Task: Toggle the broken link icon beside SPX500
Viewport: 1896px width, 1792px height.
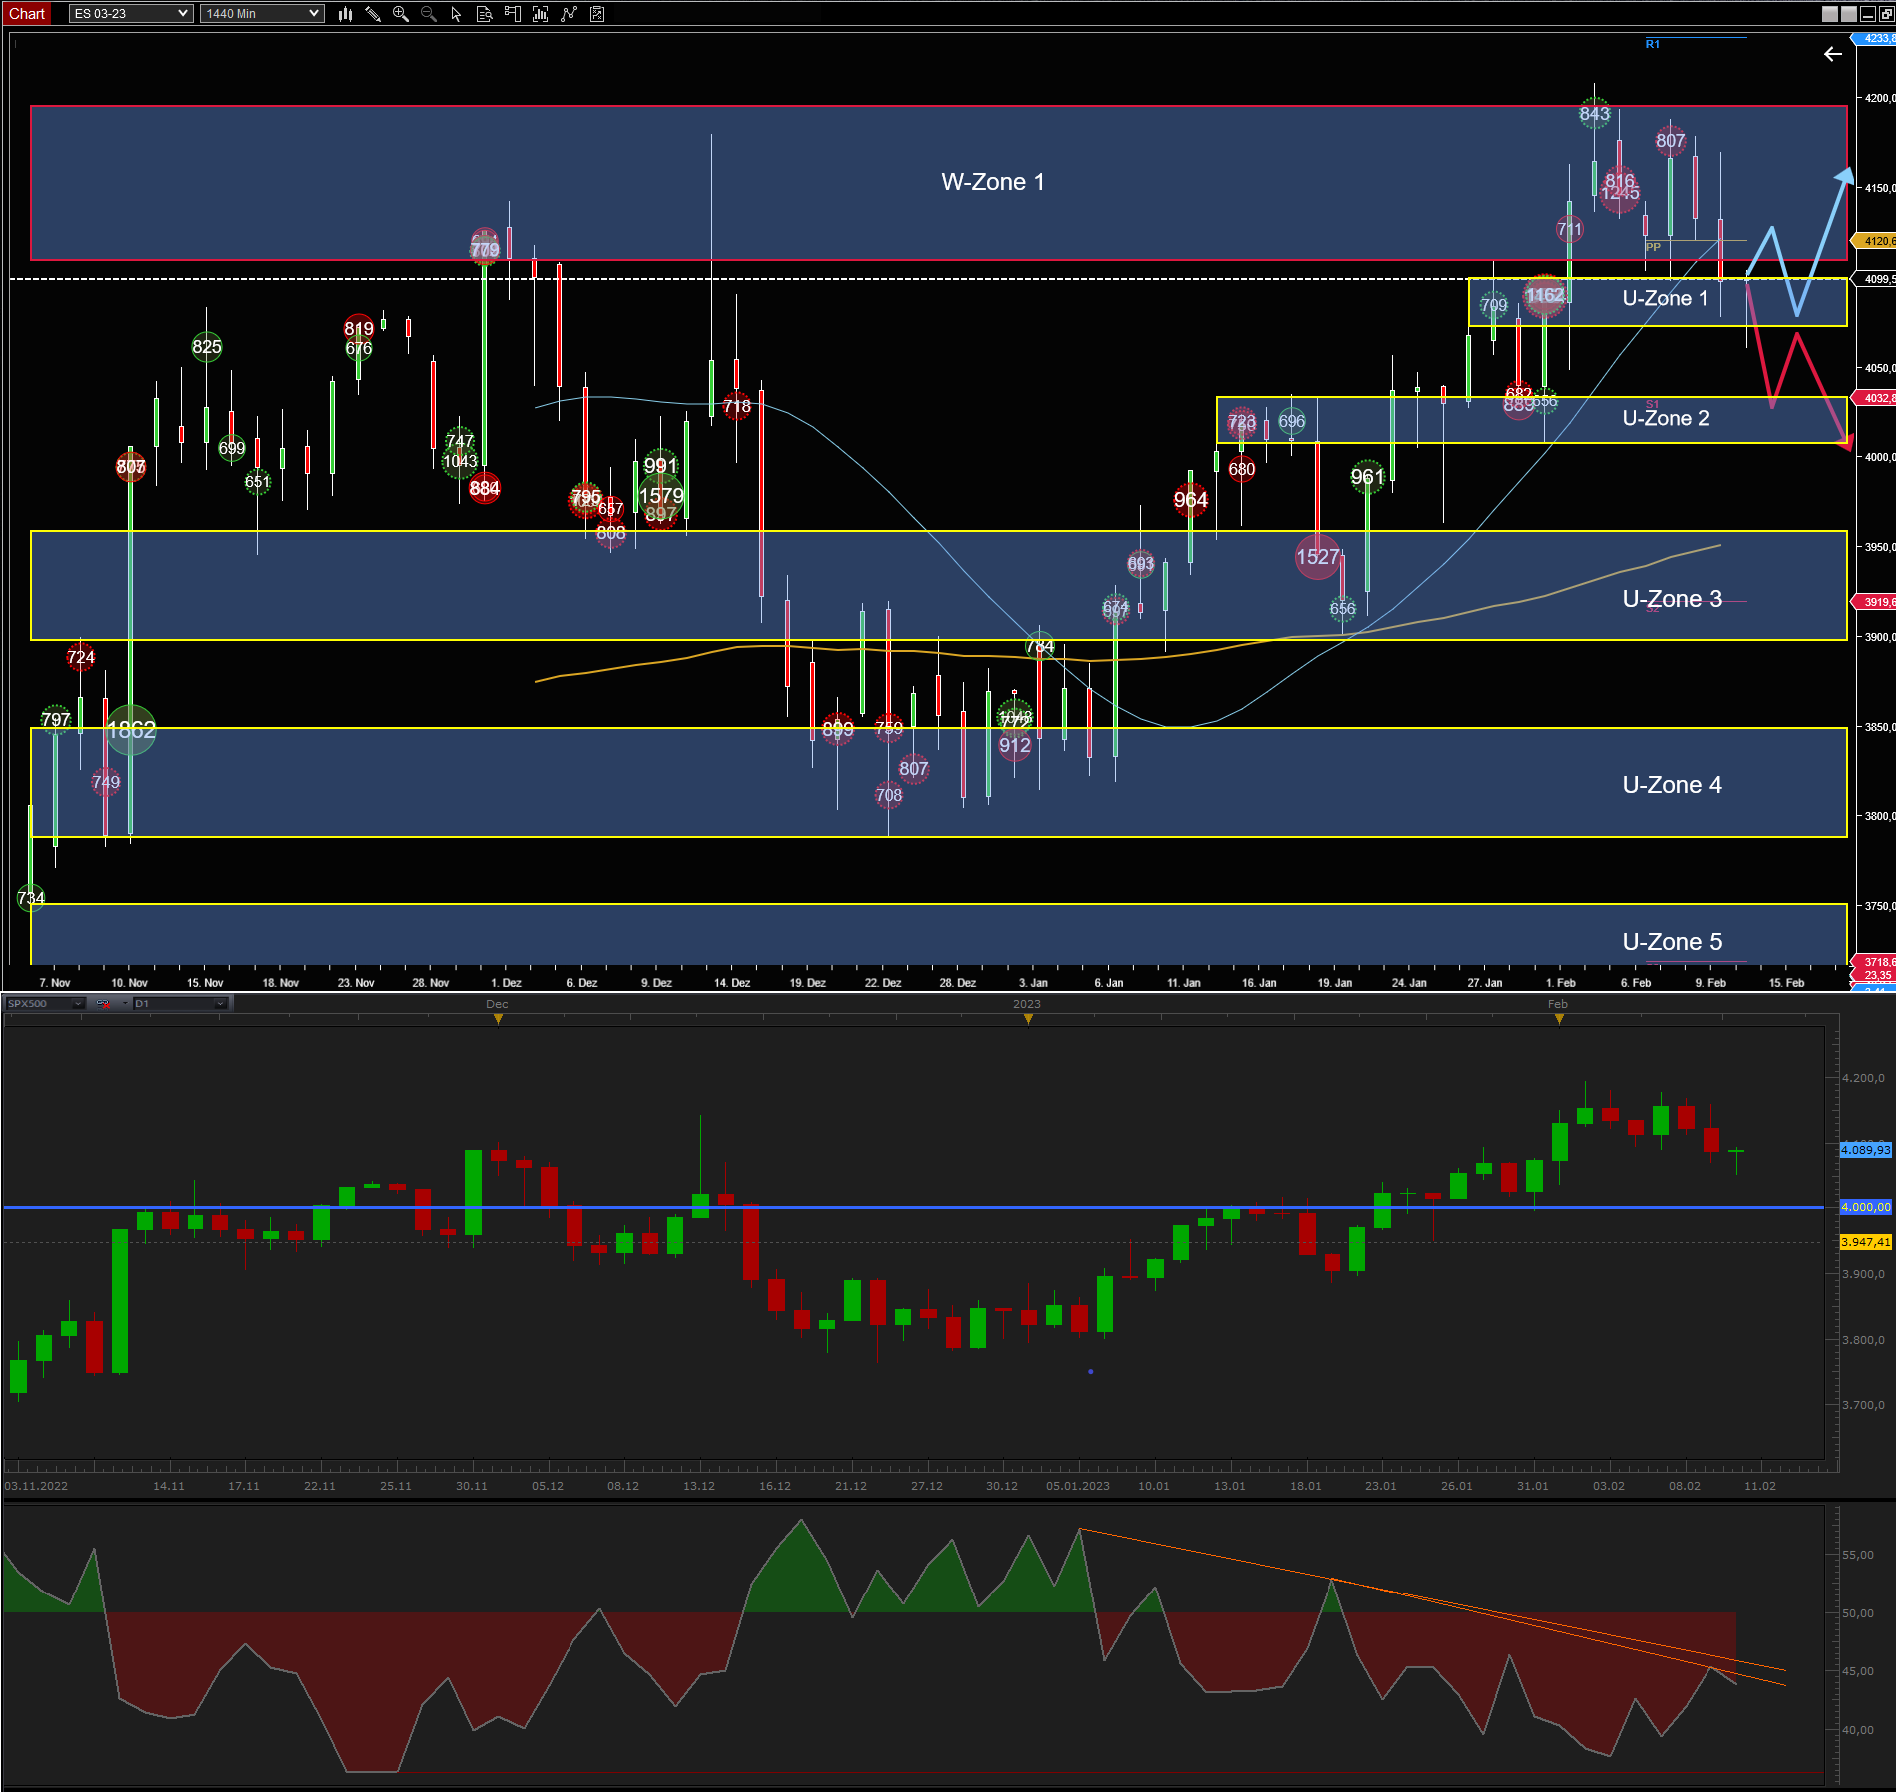Action: 103,1004
